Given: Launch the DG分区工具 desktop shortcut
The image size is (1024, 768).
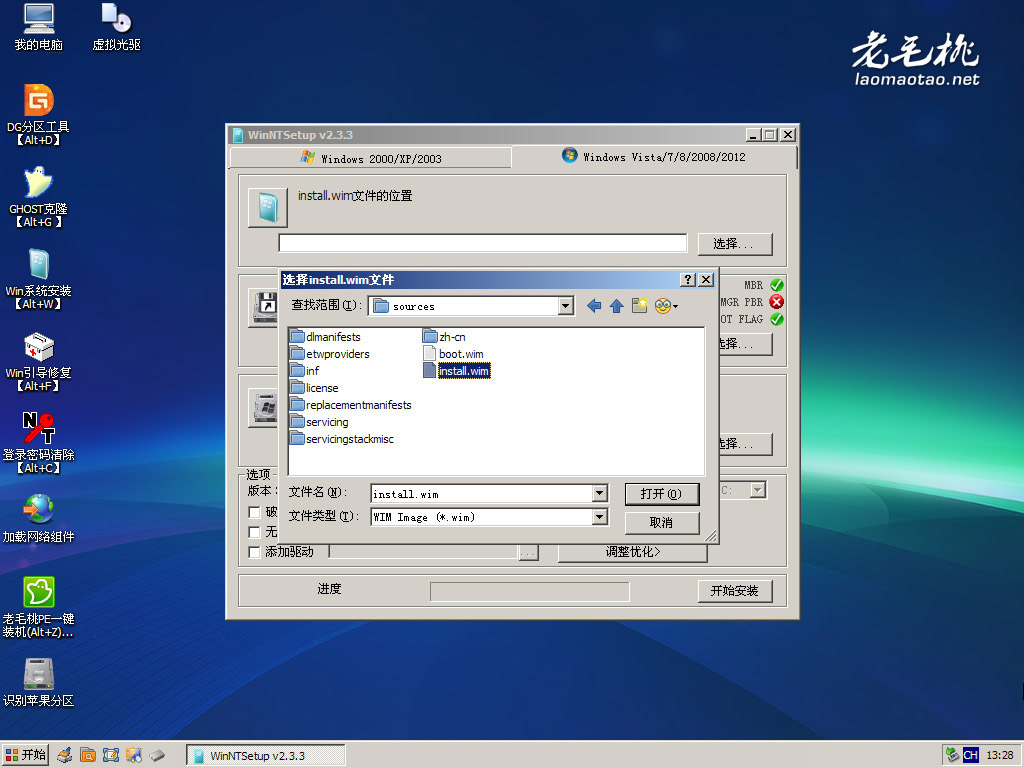Looking at the screenshot, I should click(38, 115).
